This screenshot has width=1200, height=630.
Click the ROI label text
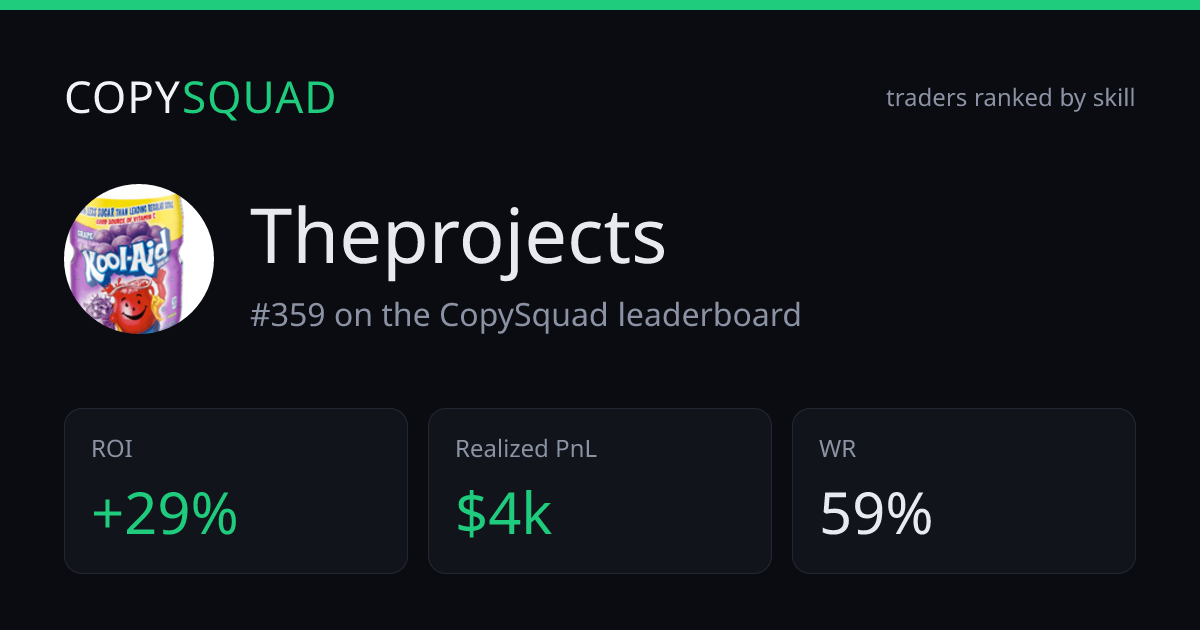pos(112,449)
